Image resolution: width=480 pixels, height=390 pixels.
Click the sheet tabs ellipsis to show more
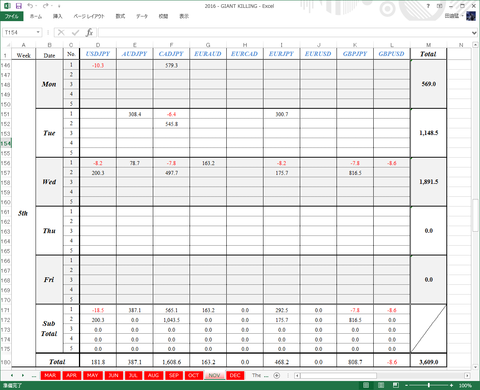(34, 376)
